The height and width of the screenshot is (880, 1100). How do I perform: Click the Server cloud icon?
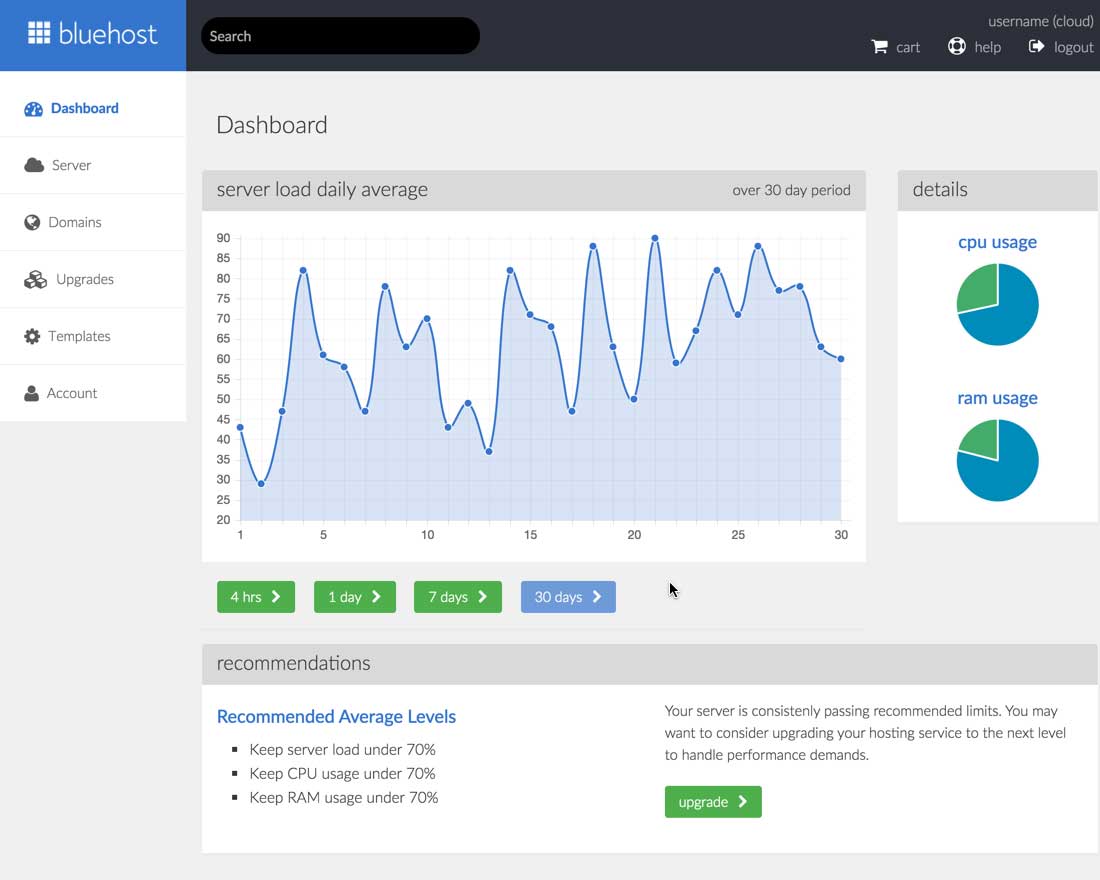coord(34,166)
